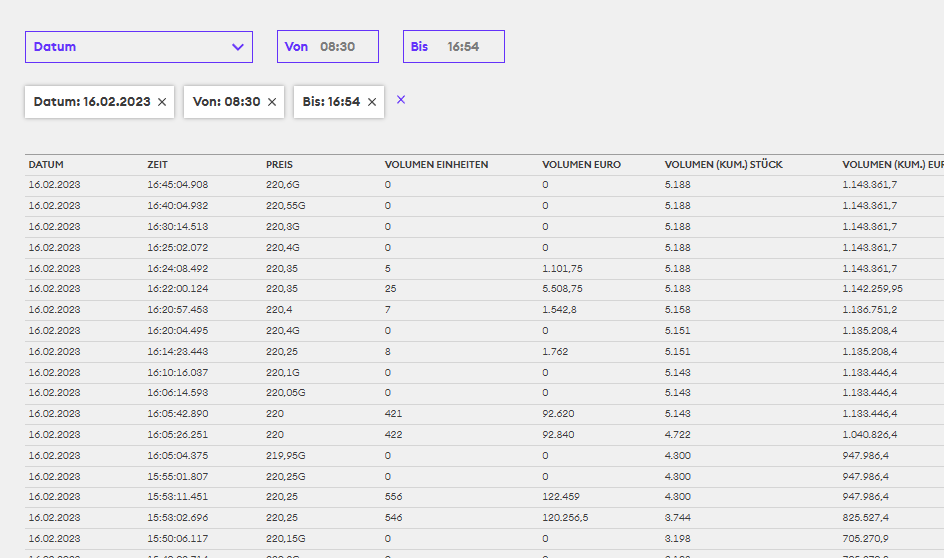The image size is (944, 558).
Task: Click the Datum: 16.02.2023 chip label
Action: click(92, 102)
